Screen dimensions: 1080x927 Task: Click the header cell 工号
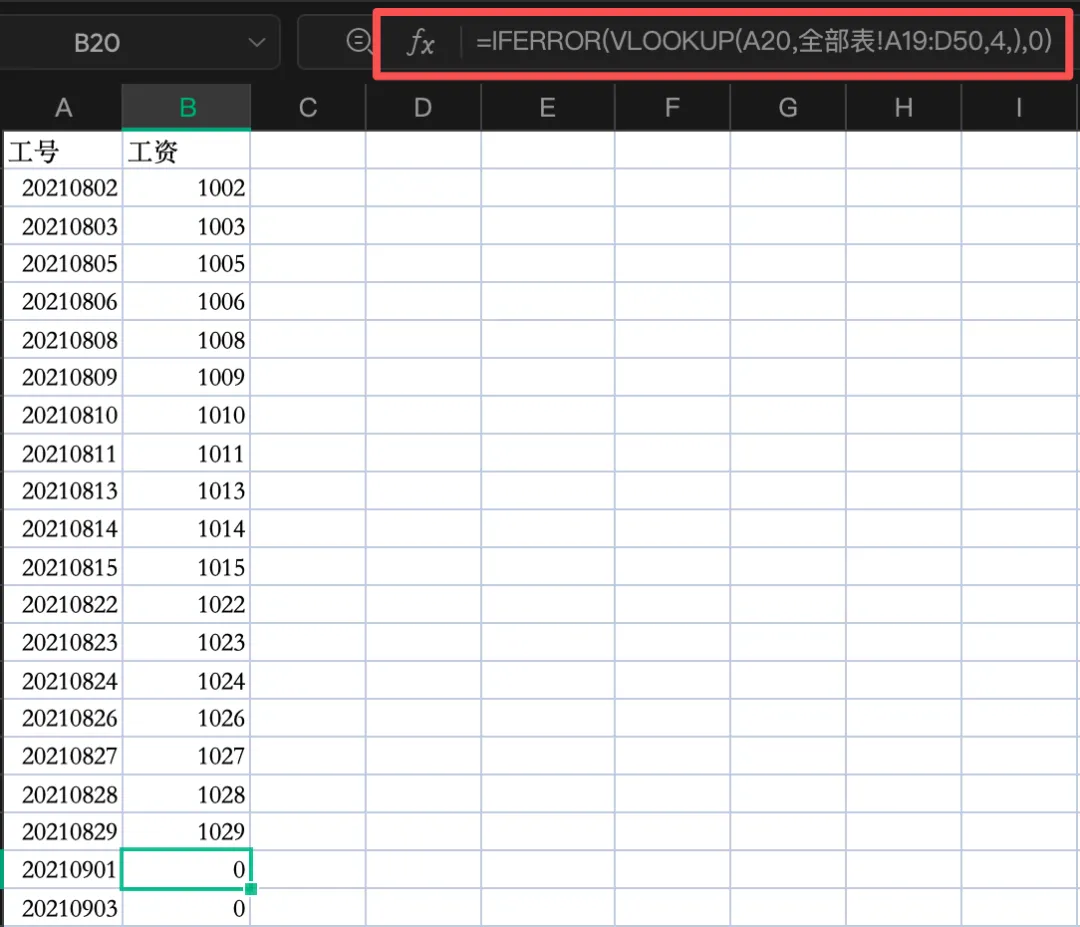[x=63, y=150]
